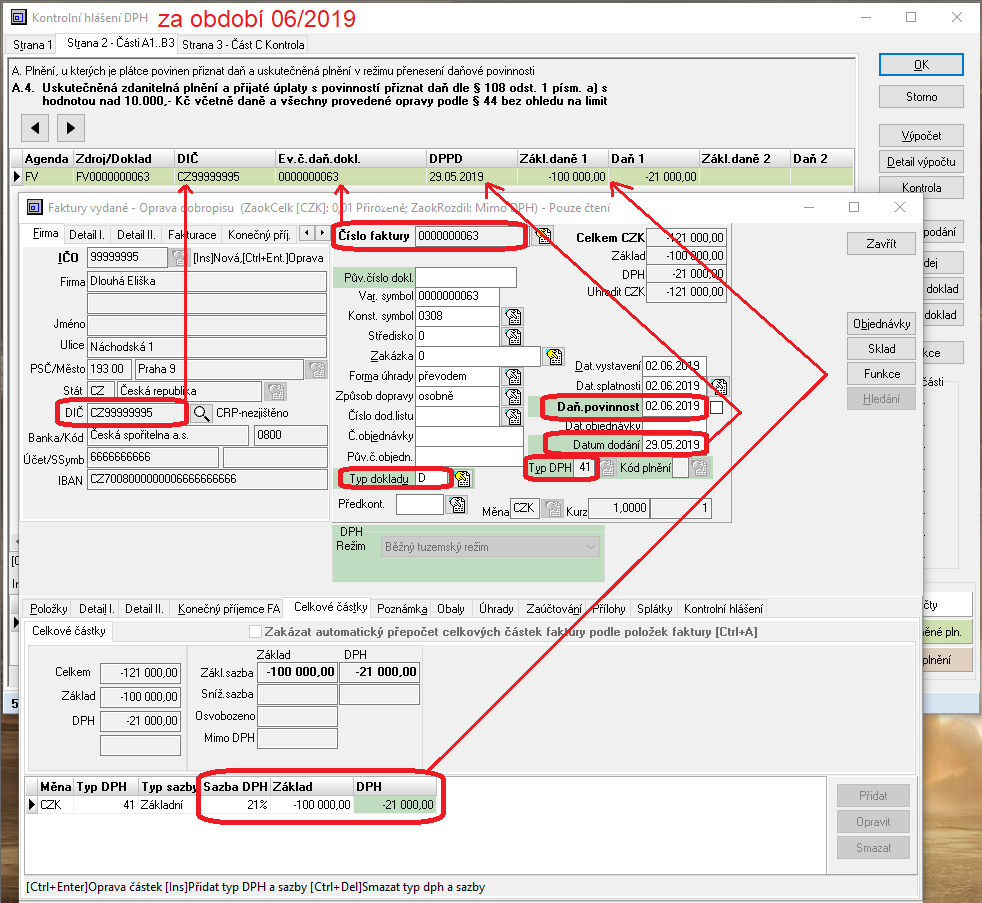Select the FV0000000063 cell in the table
Screen dimensions: 982x903
tap(123, 177)
